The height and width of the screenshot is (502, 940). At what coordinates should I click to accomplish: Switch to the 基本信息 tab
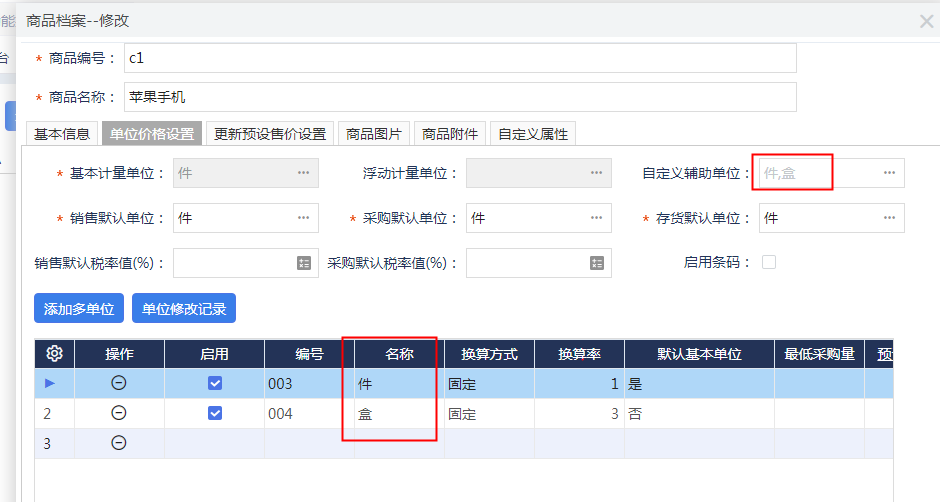tap(62, 134)
